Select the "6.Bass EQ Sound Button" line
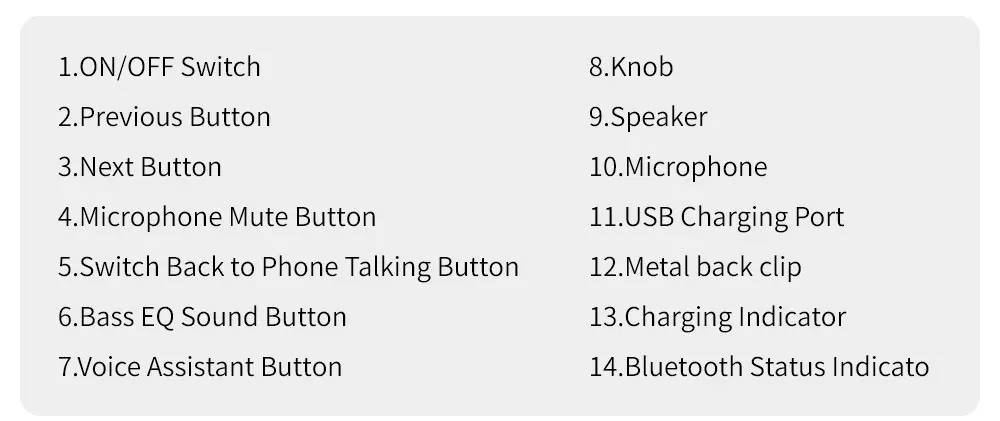 click(x=202, y=317)
